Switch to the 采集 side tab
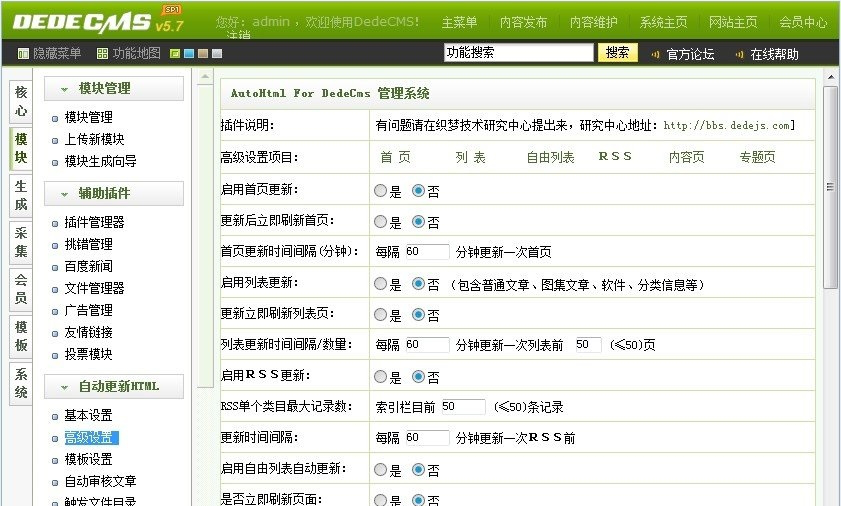The image size is (841, 526). click(21, 242)
